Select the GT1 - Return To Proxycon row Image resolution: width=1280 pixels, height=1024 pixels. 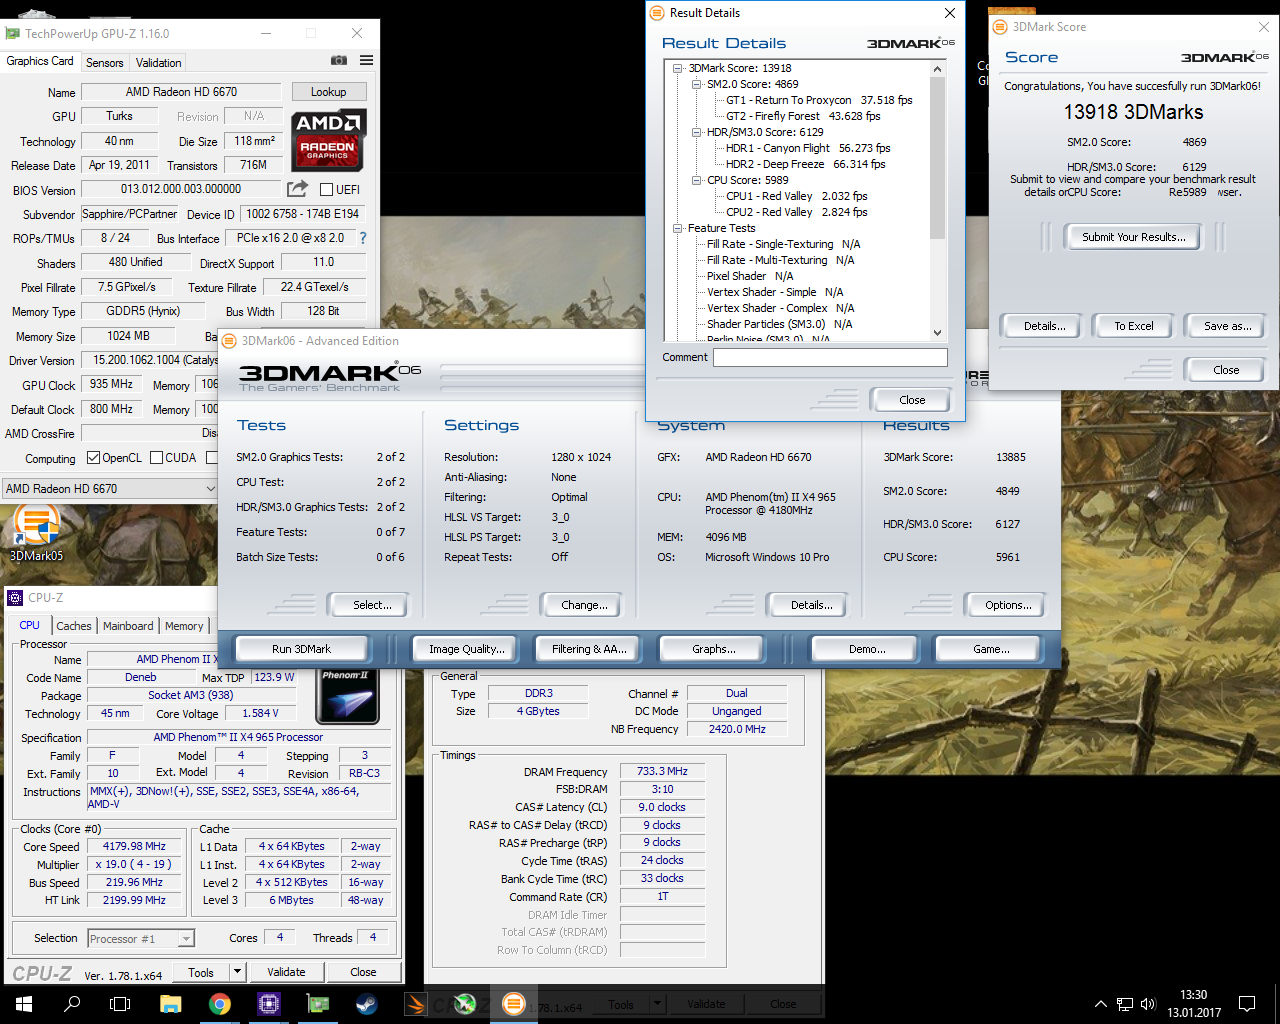point(819,100)
